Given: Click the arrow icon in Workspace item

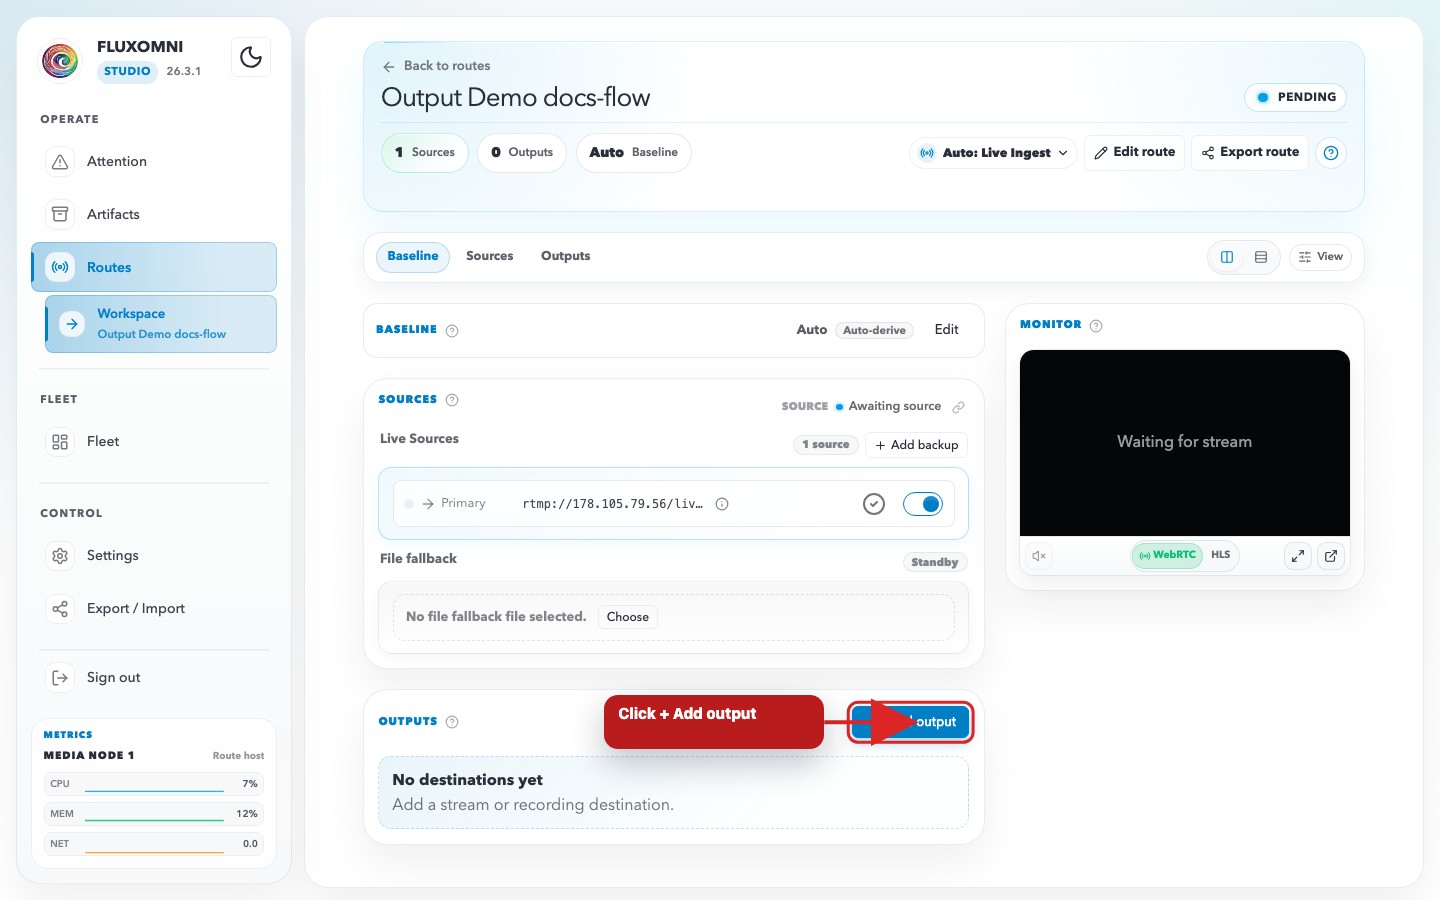Looking at the screenshot, I should click(72, 324).
